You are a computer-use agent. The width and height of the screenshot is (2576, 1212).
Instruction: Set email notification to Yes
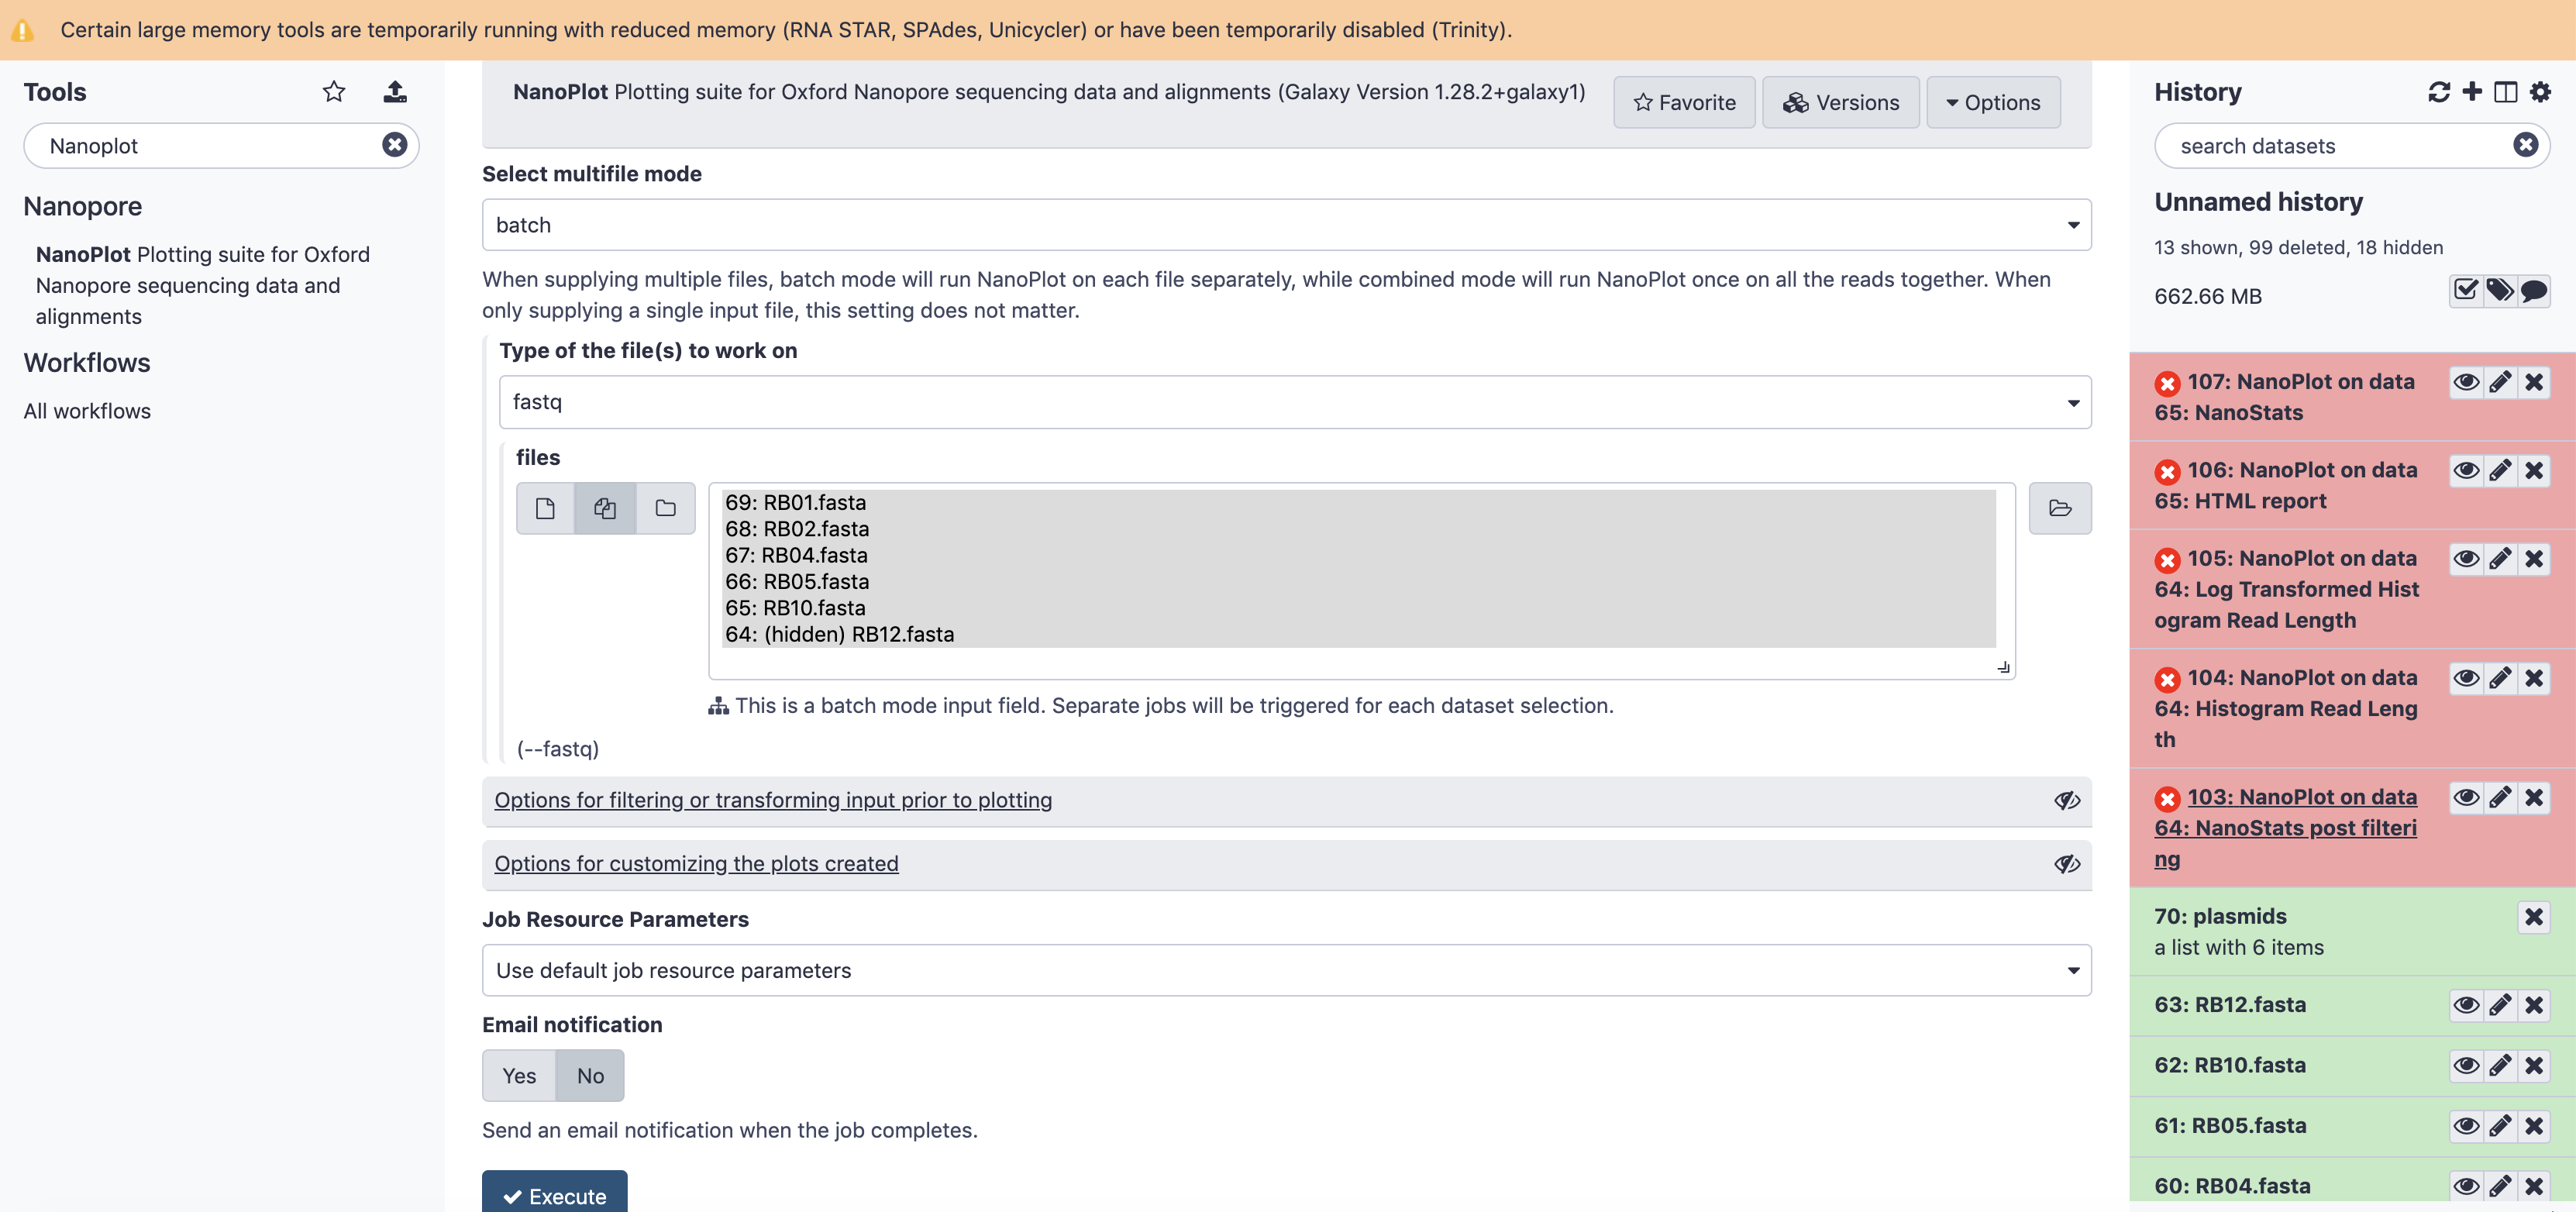click(519, 1076)
